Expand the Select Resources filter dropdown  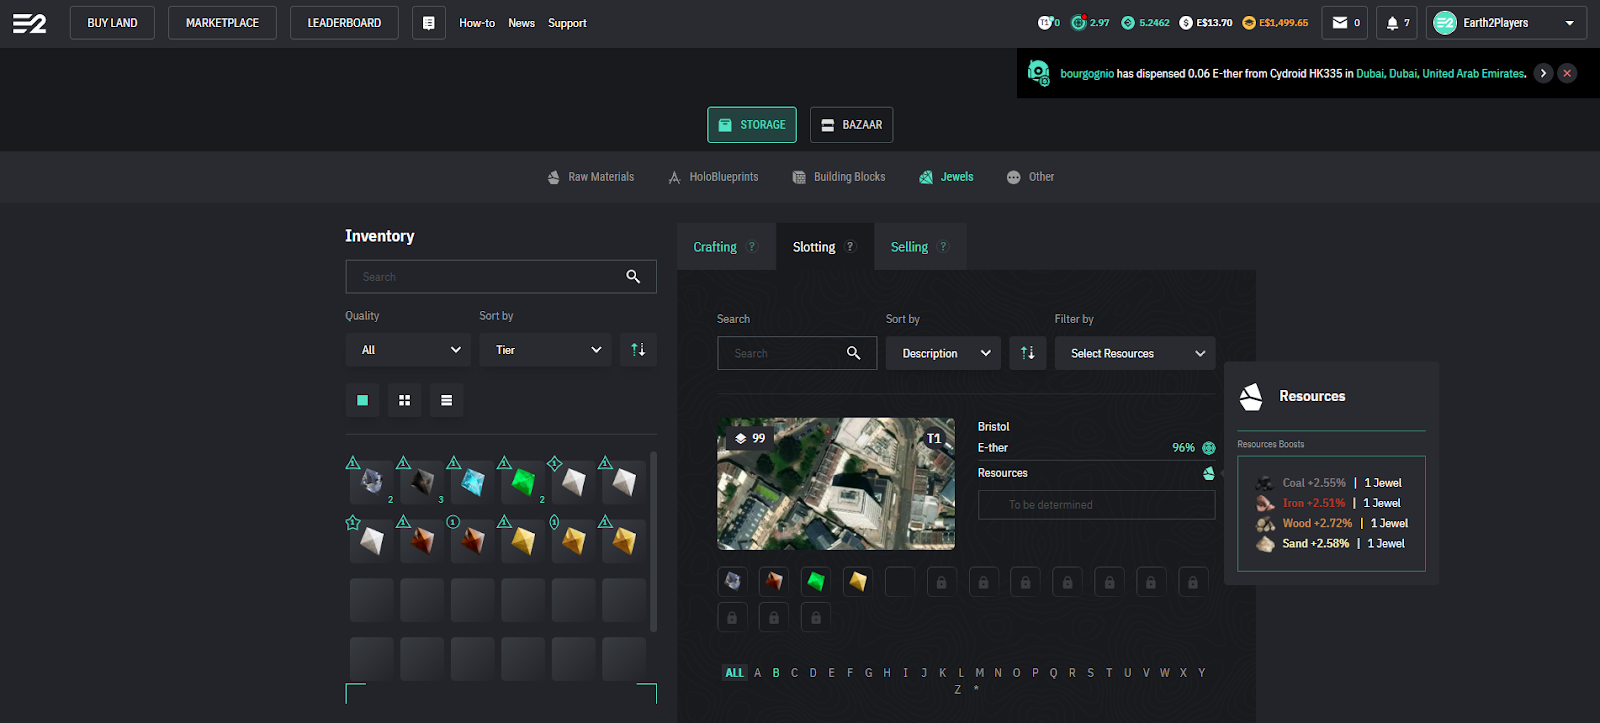pos(1135,353)
